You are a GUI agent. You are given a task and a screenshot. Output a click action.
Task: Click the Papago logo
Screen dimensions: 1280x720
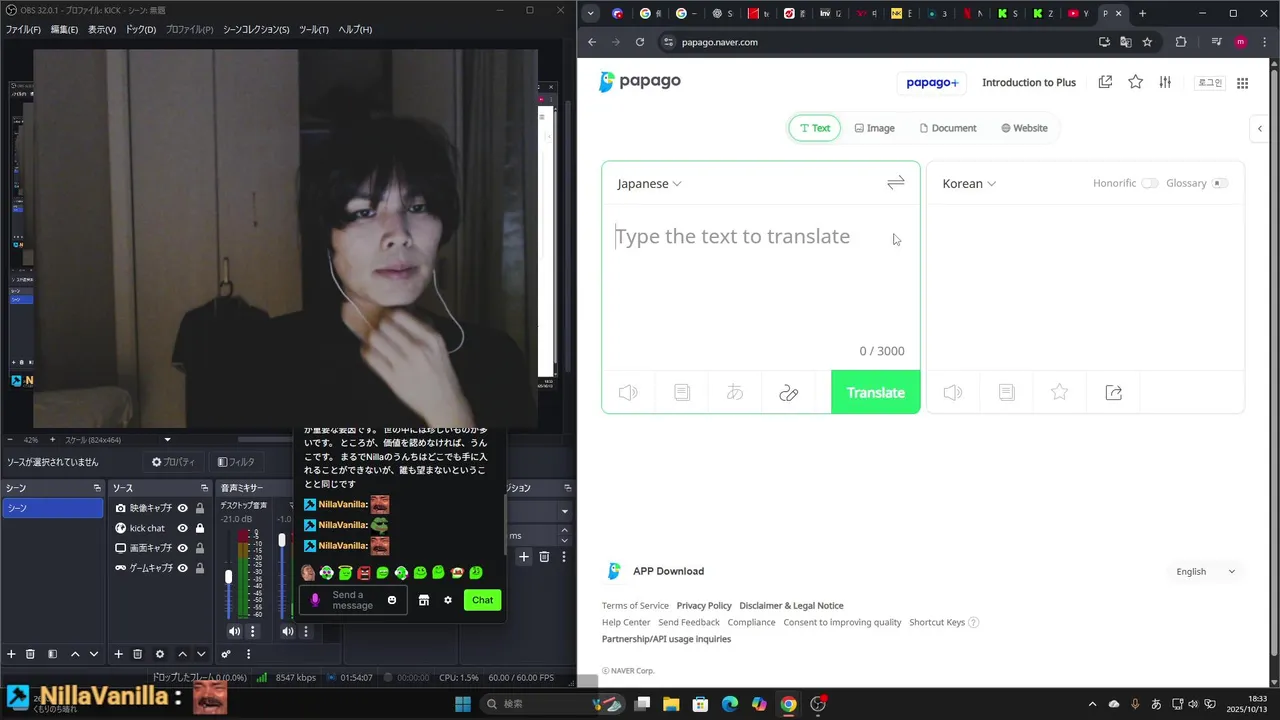pyautogui.click(x=640, y=82)
